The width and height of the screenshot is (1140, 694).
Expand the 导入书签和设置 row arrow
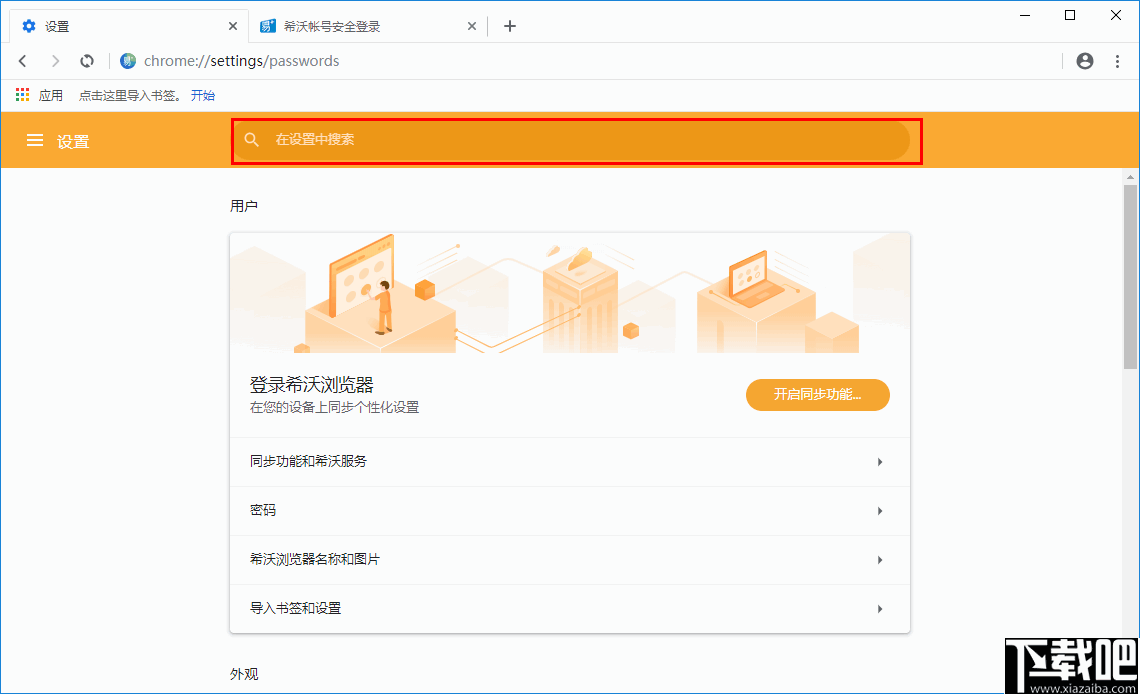coord(880,609)
